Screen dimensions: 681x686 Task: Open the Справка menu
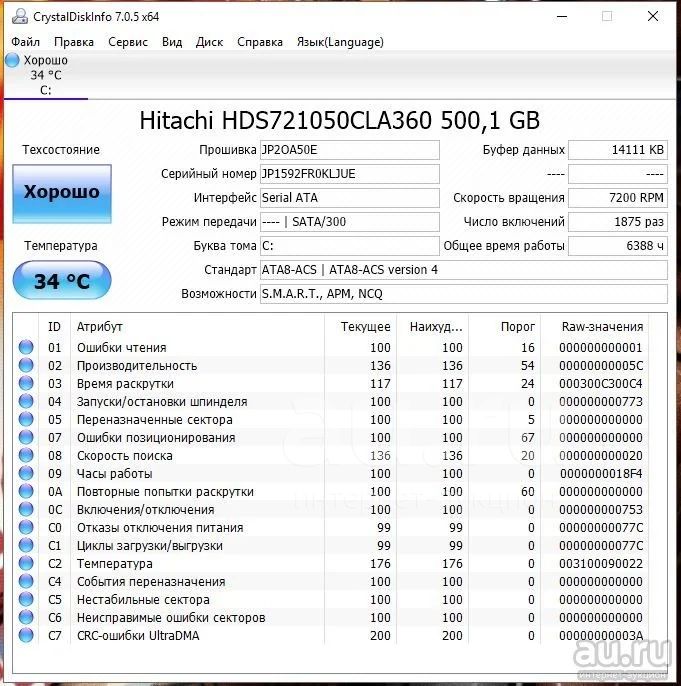pyautogui.click(x=260, y=42)
